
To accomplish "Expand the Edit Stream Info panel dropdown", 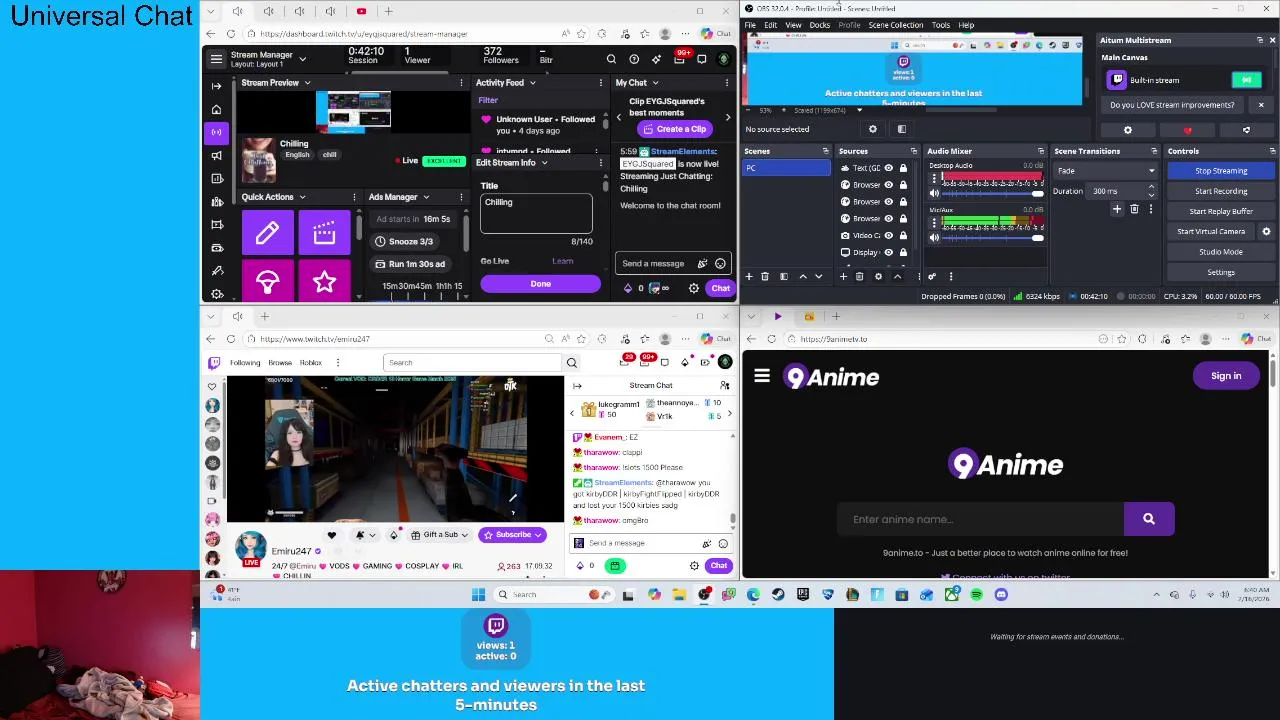I will coord(544,163).
